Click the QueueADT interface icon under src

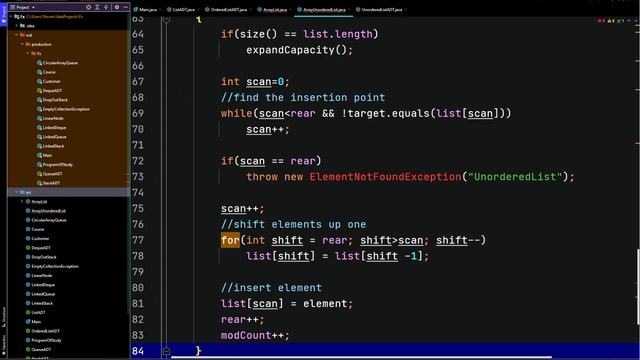28,349
